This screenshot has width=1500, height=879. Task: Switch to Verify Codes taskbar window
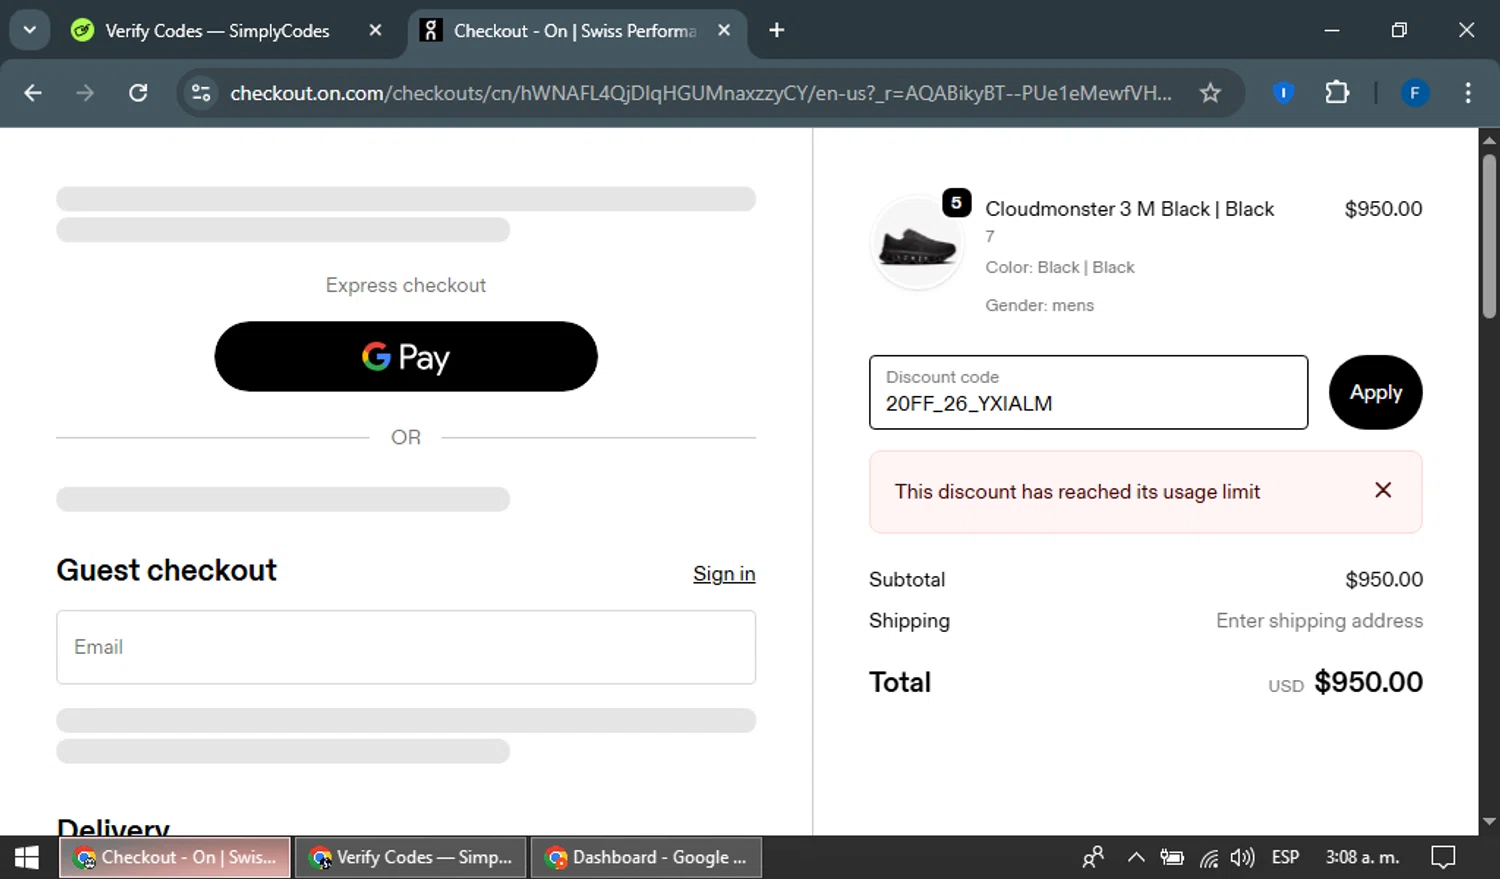[x=411, y=857]
